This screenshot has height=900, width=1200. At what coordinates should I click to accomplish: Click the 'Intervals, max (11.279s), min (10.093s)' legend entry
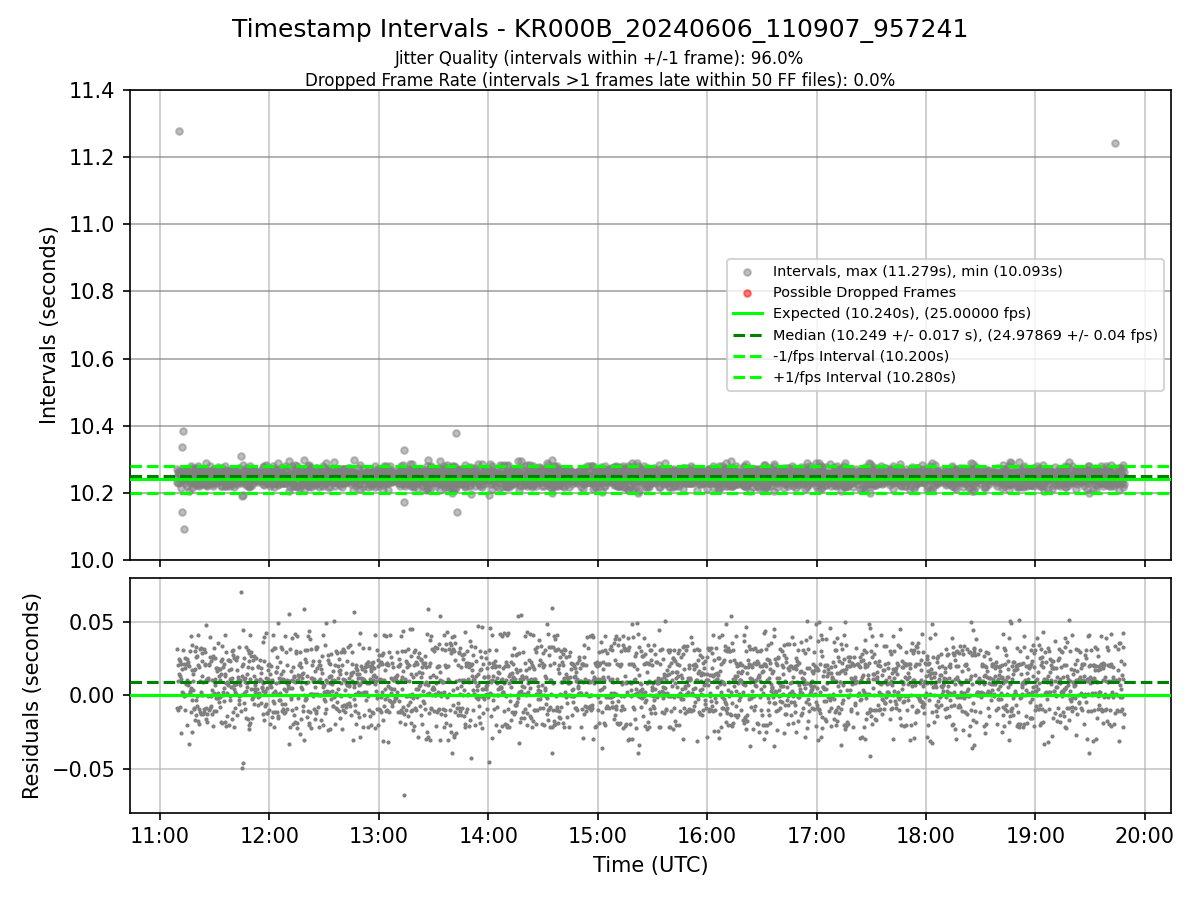tap(917, 271)
